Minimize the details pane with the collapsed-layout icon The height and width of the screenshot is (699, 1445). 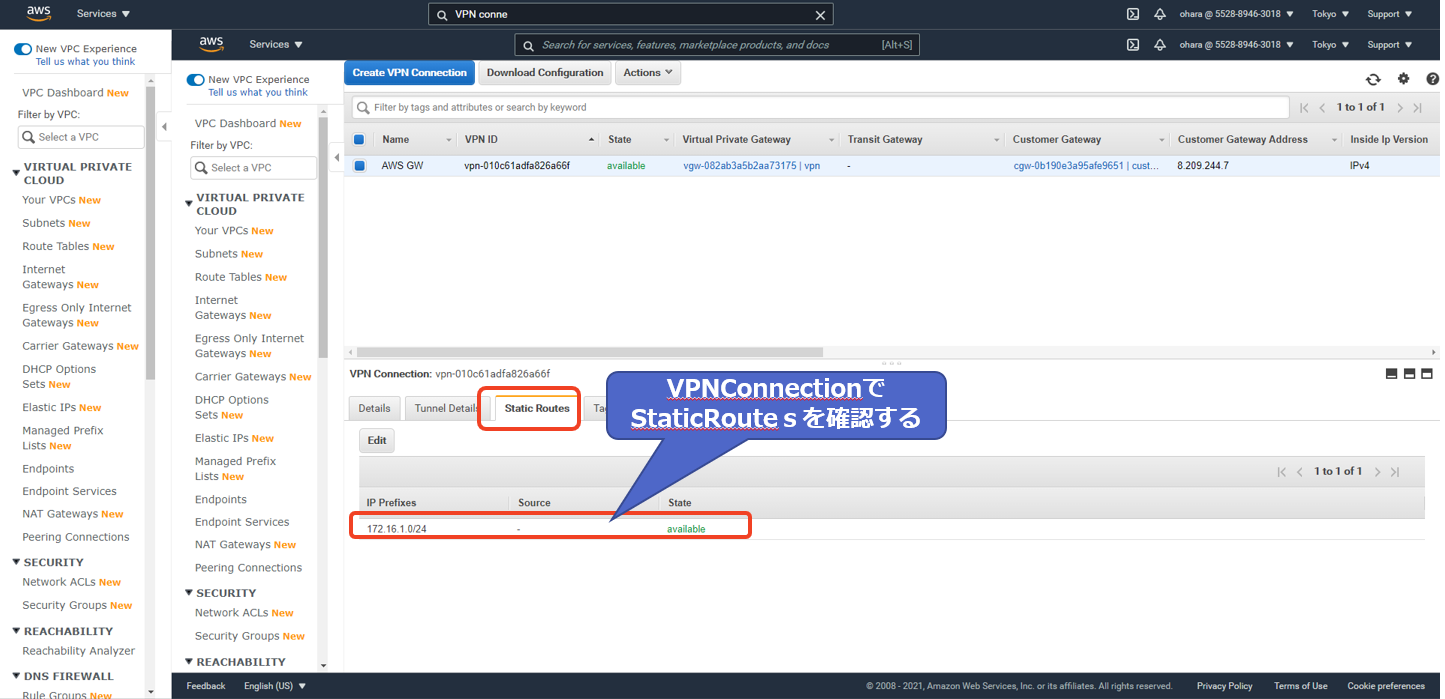tap(1391, 374)
